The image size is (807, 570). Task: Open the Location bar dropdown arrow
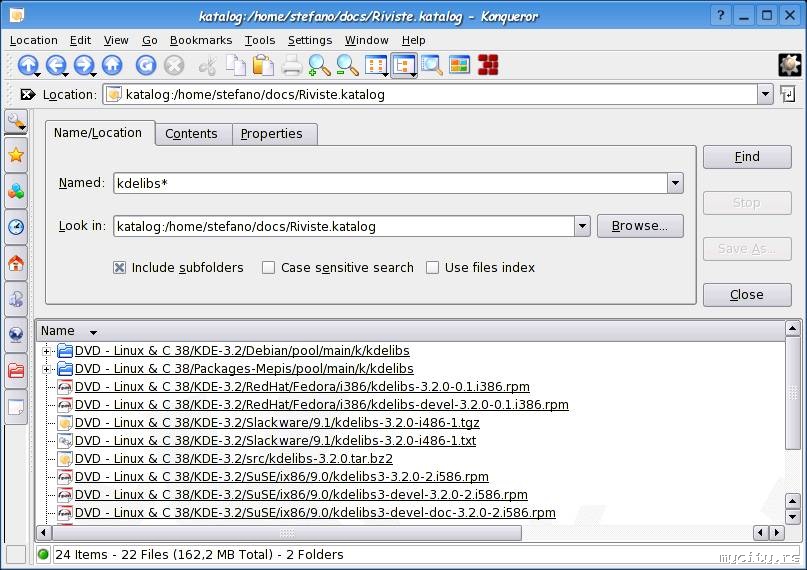point(765,94)
